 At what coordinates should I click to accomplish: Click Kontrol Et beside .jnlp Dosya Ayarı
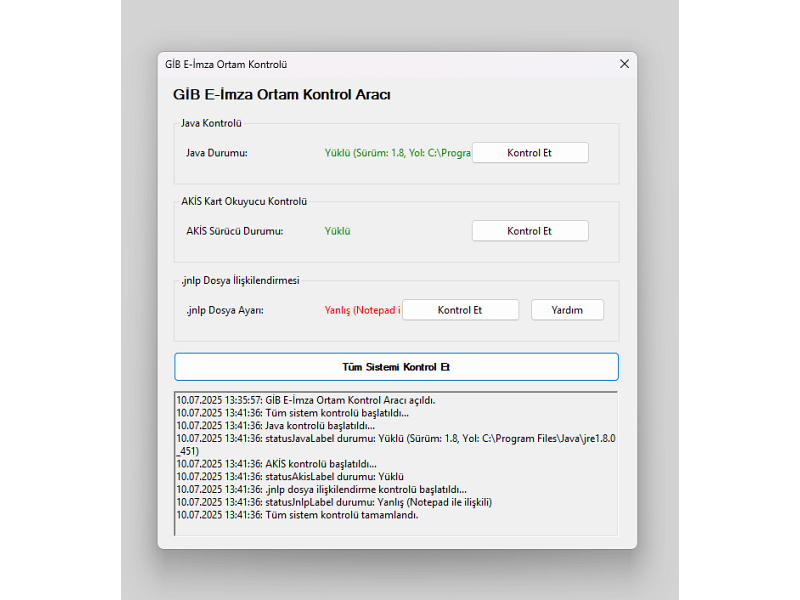[460, 310]
